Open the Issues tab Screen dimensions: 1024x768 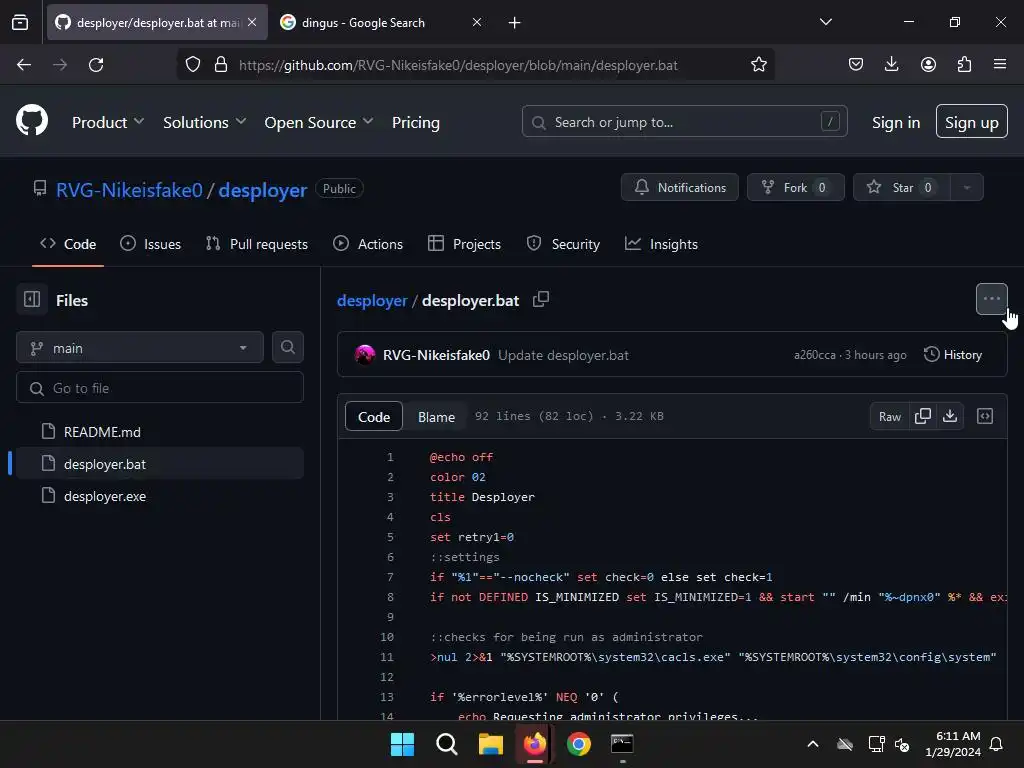150,244
